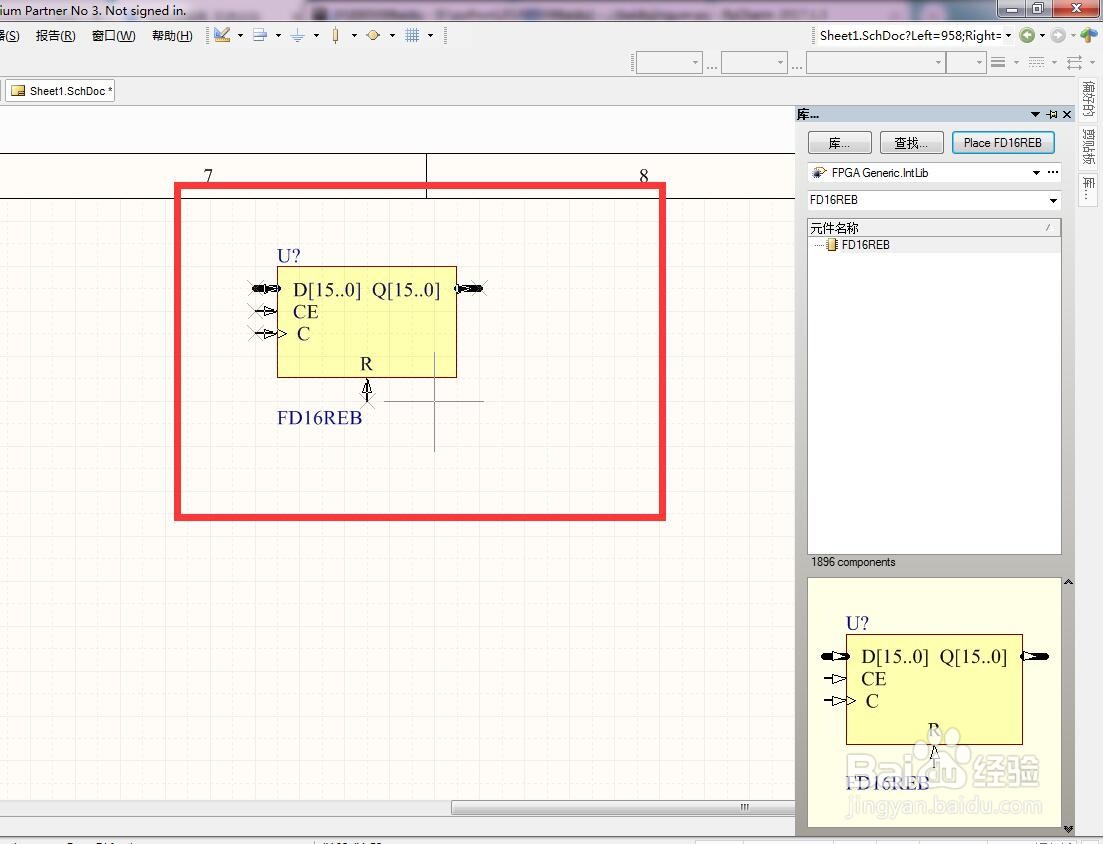
Task: Click the R pin label on component
Action: [366, 364]
